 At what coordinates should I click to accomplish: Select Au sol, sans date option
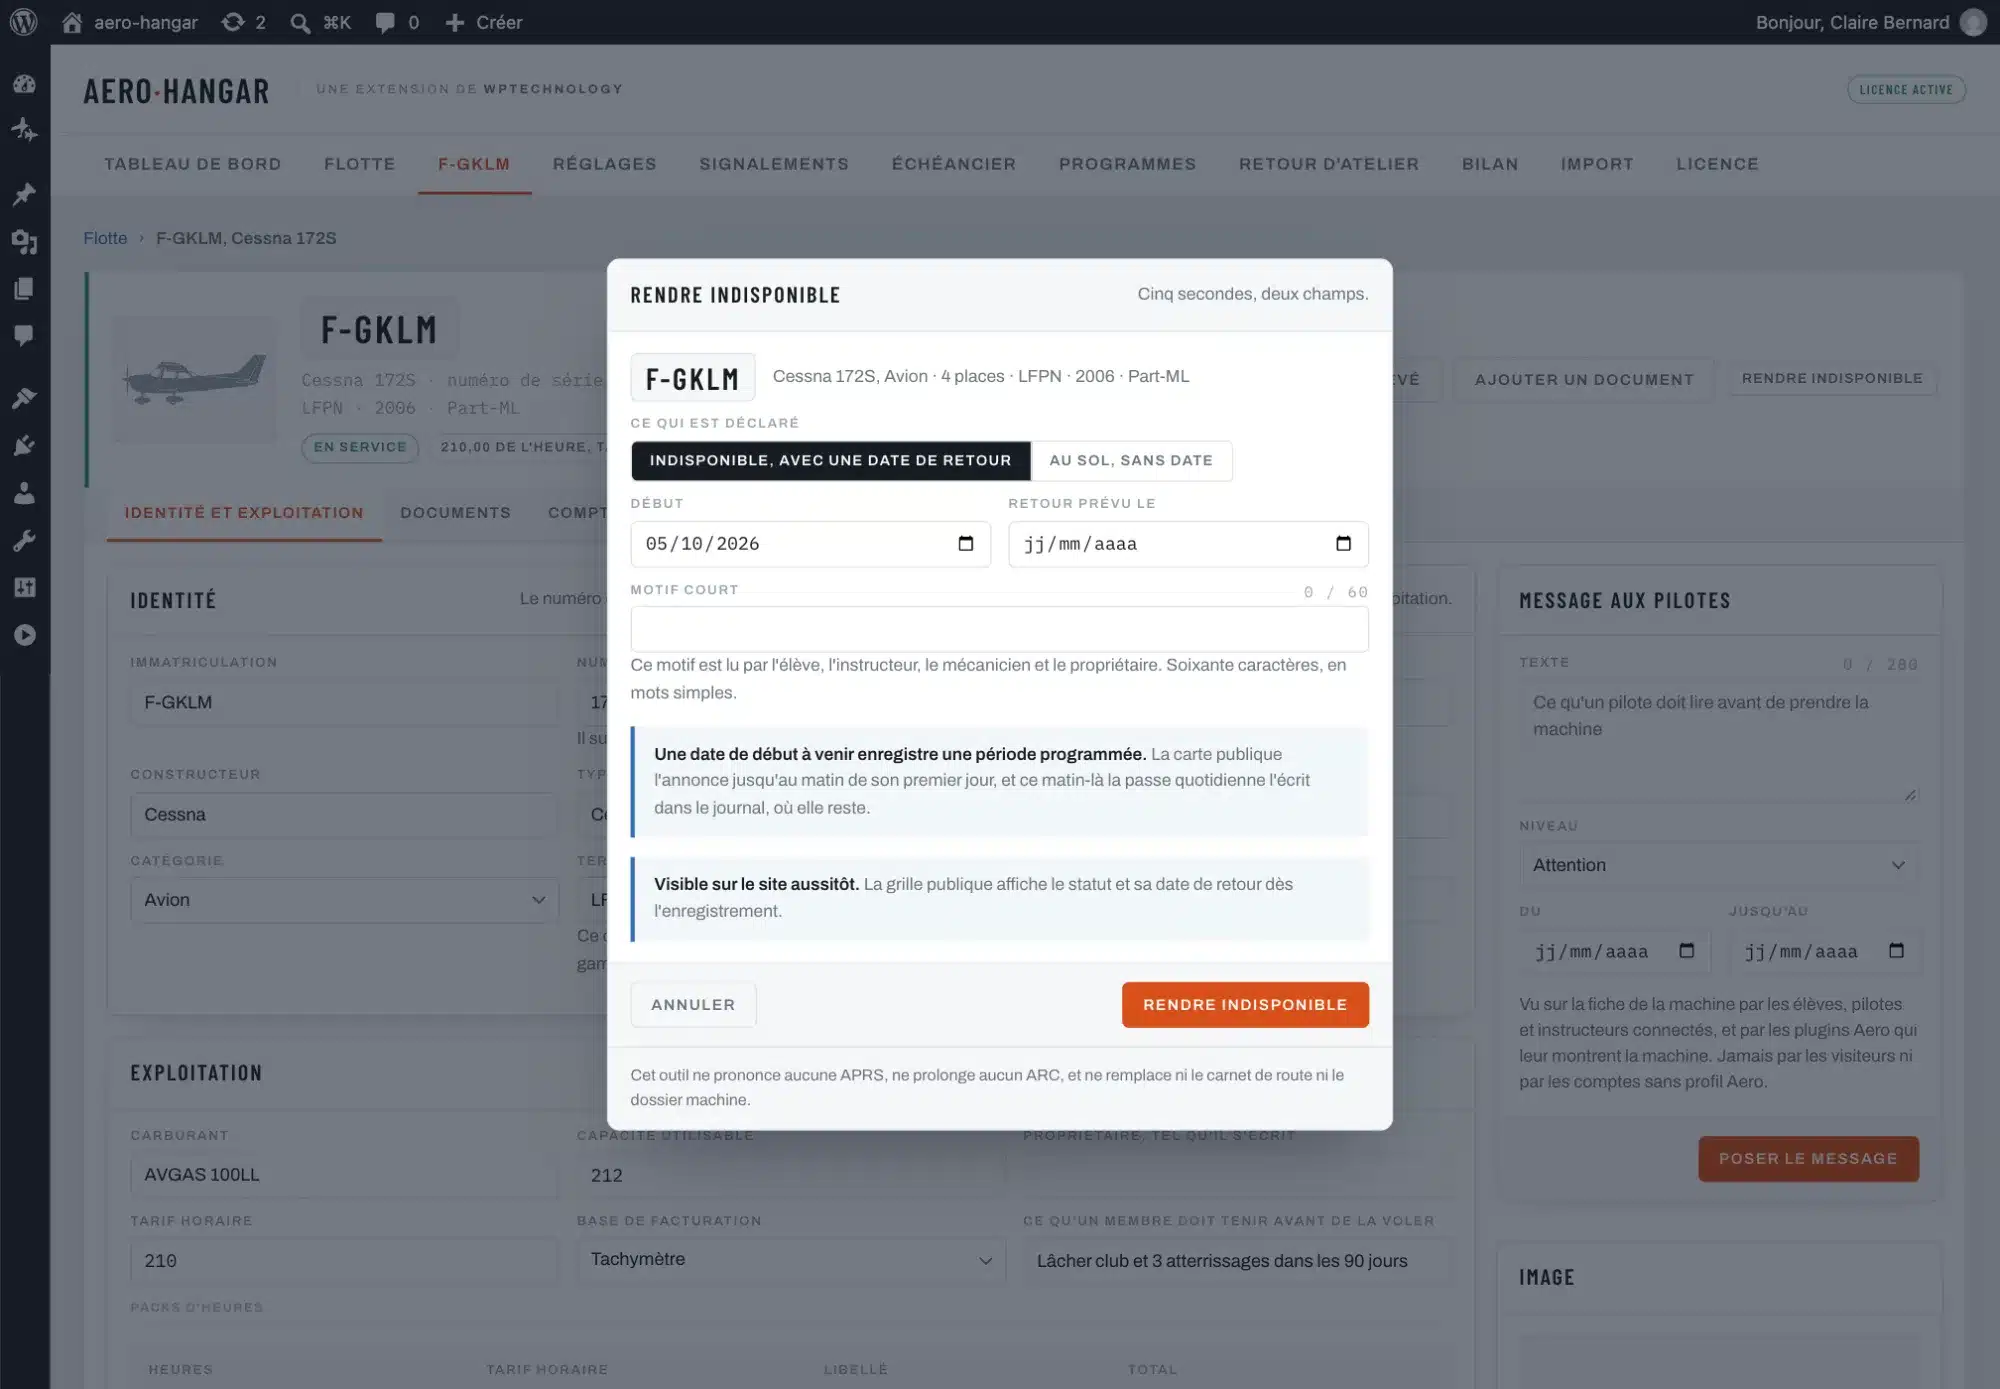1131,461
